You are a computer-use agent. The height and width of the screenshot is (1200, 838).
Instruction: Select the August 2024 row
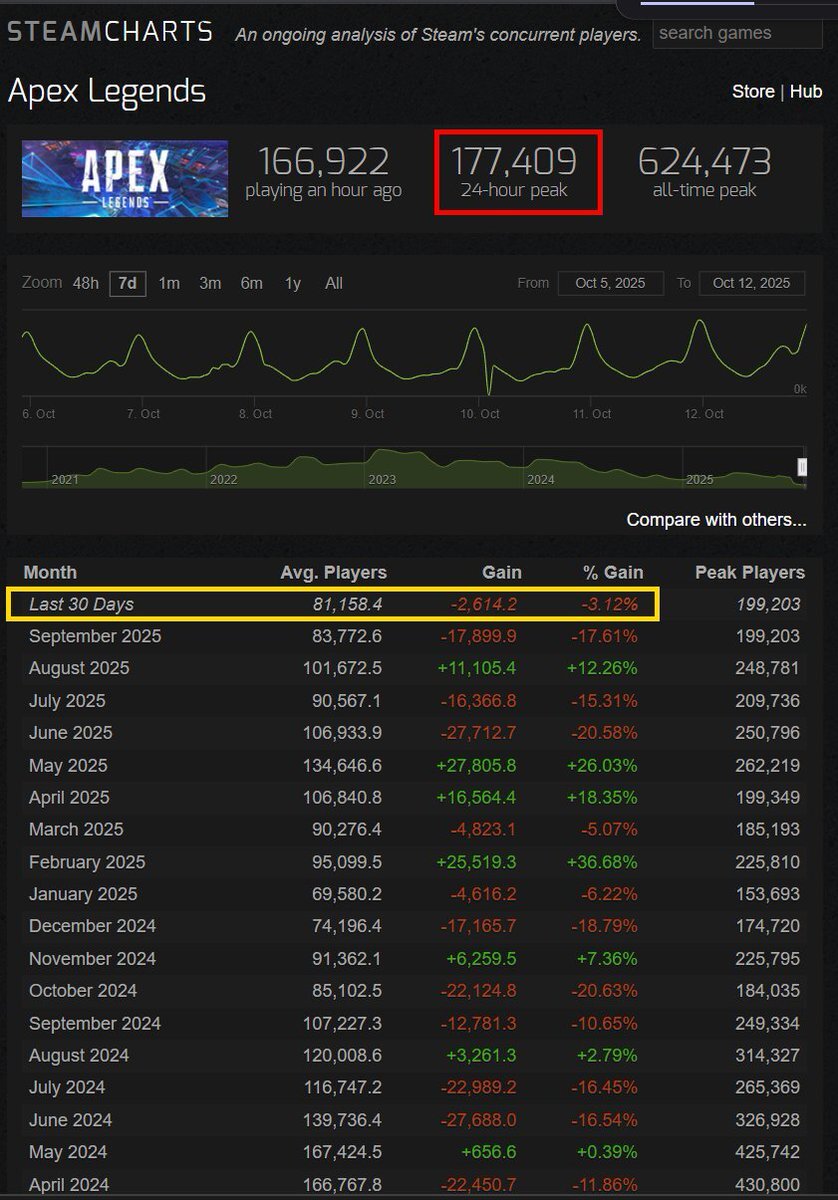coord(415,1055)
